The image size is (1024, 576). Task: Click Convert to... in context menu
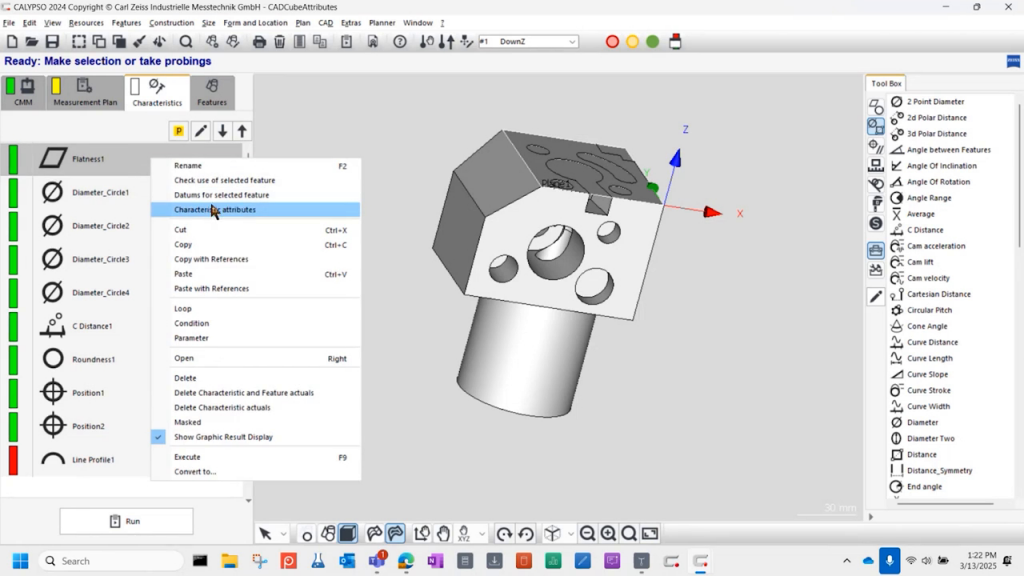[195, 472]
